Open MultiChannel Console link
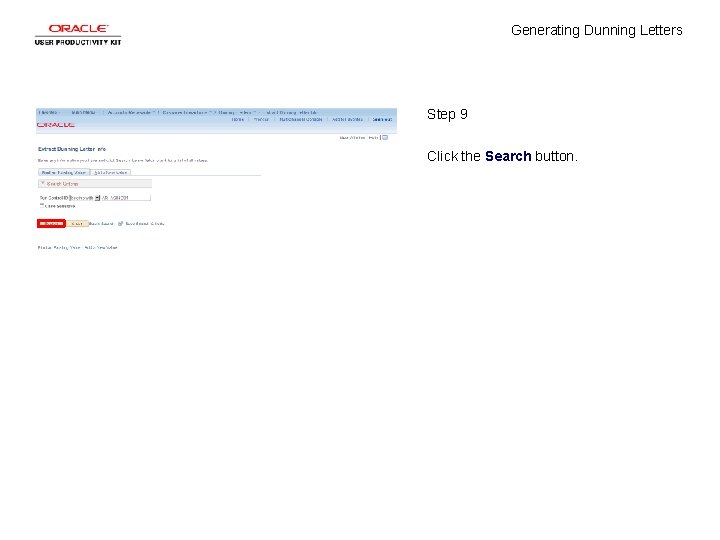The height and width of the screenshot is (540, 720). pyautogui.click(x=301, y=119)
